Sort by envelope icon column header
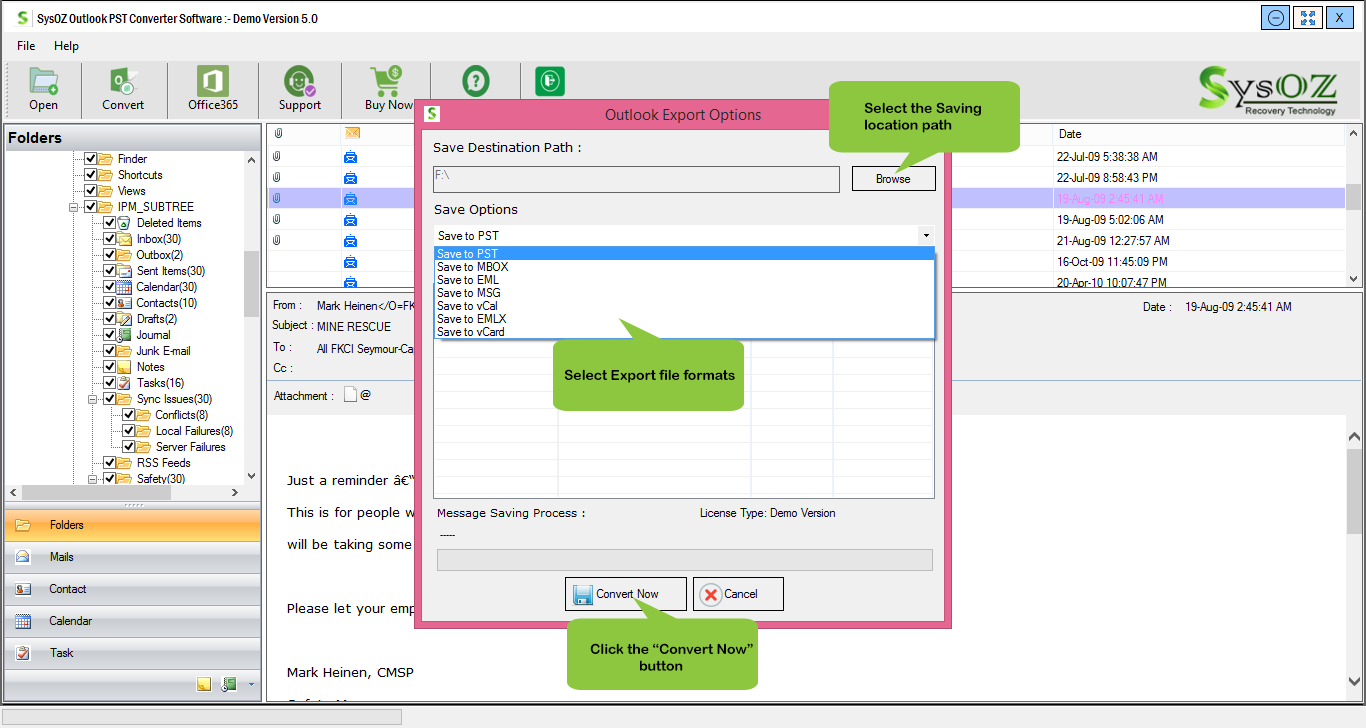Image resolution: width=1366 pixels, height=728 pixels. [352, 133]
